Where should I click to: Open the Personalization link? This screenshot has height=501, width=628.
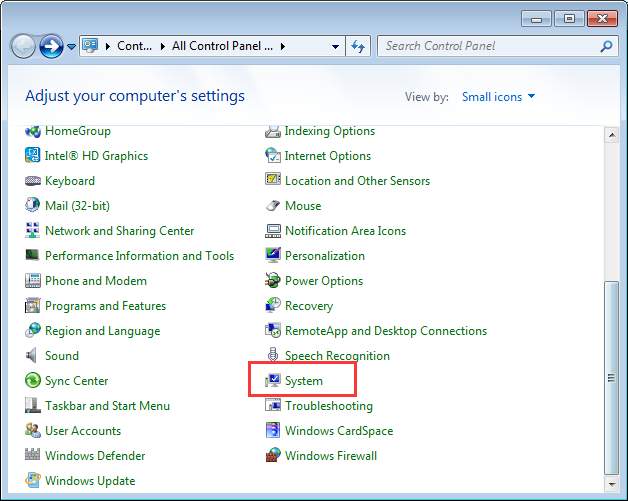(x=325, y=256)
